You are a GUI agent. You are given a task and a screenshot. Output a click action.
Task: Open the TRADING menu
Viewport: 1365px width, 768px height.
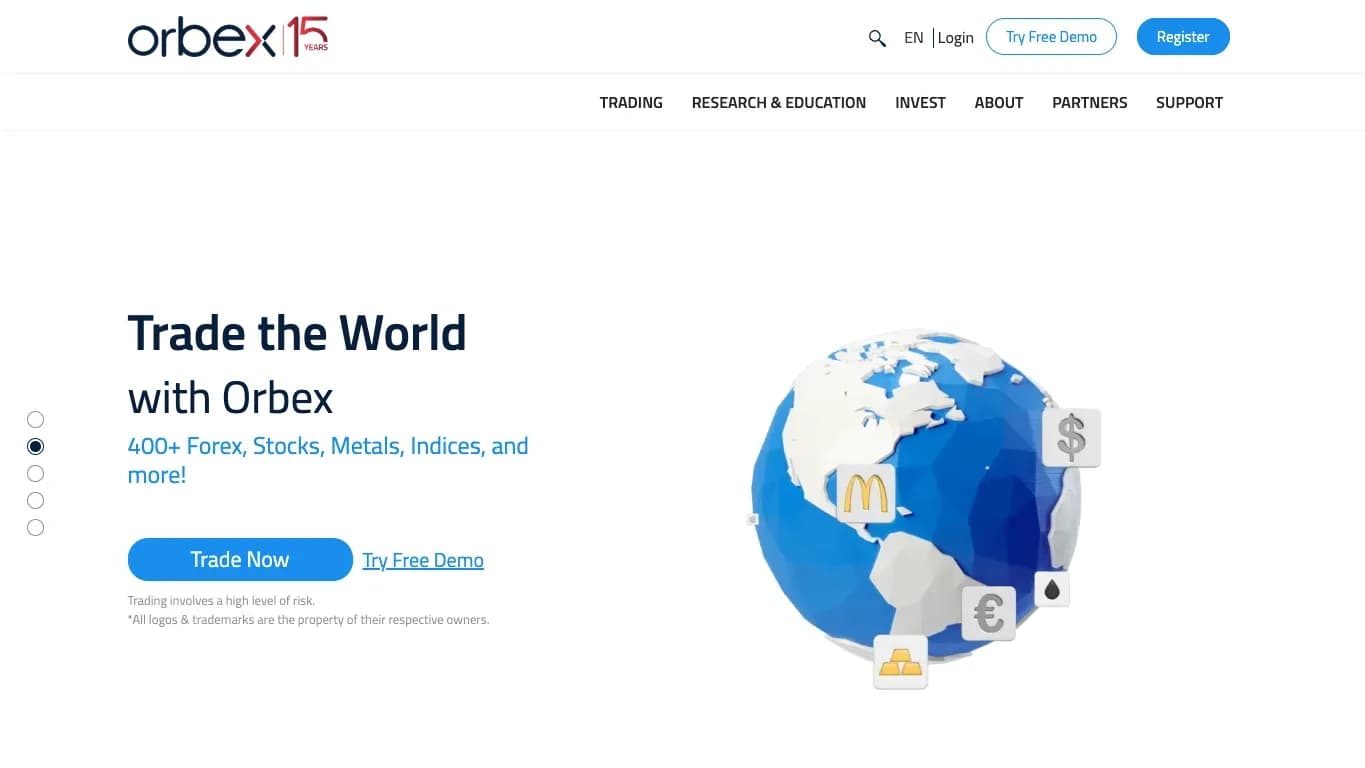tap(631, 102)
